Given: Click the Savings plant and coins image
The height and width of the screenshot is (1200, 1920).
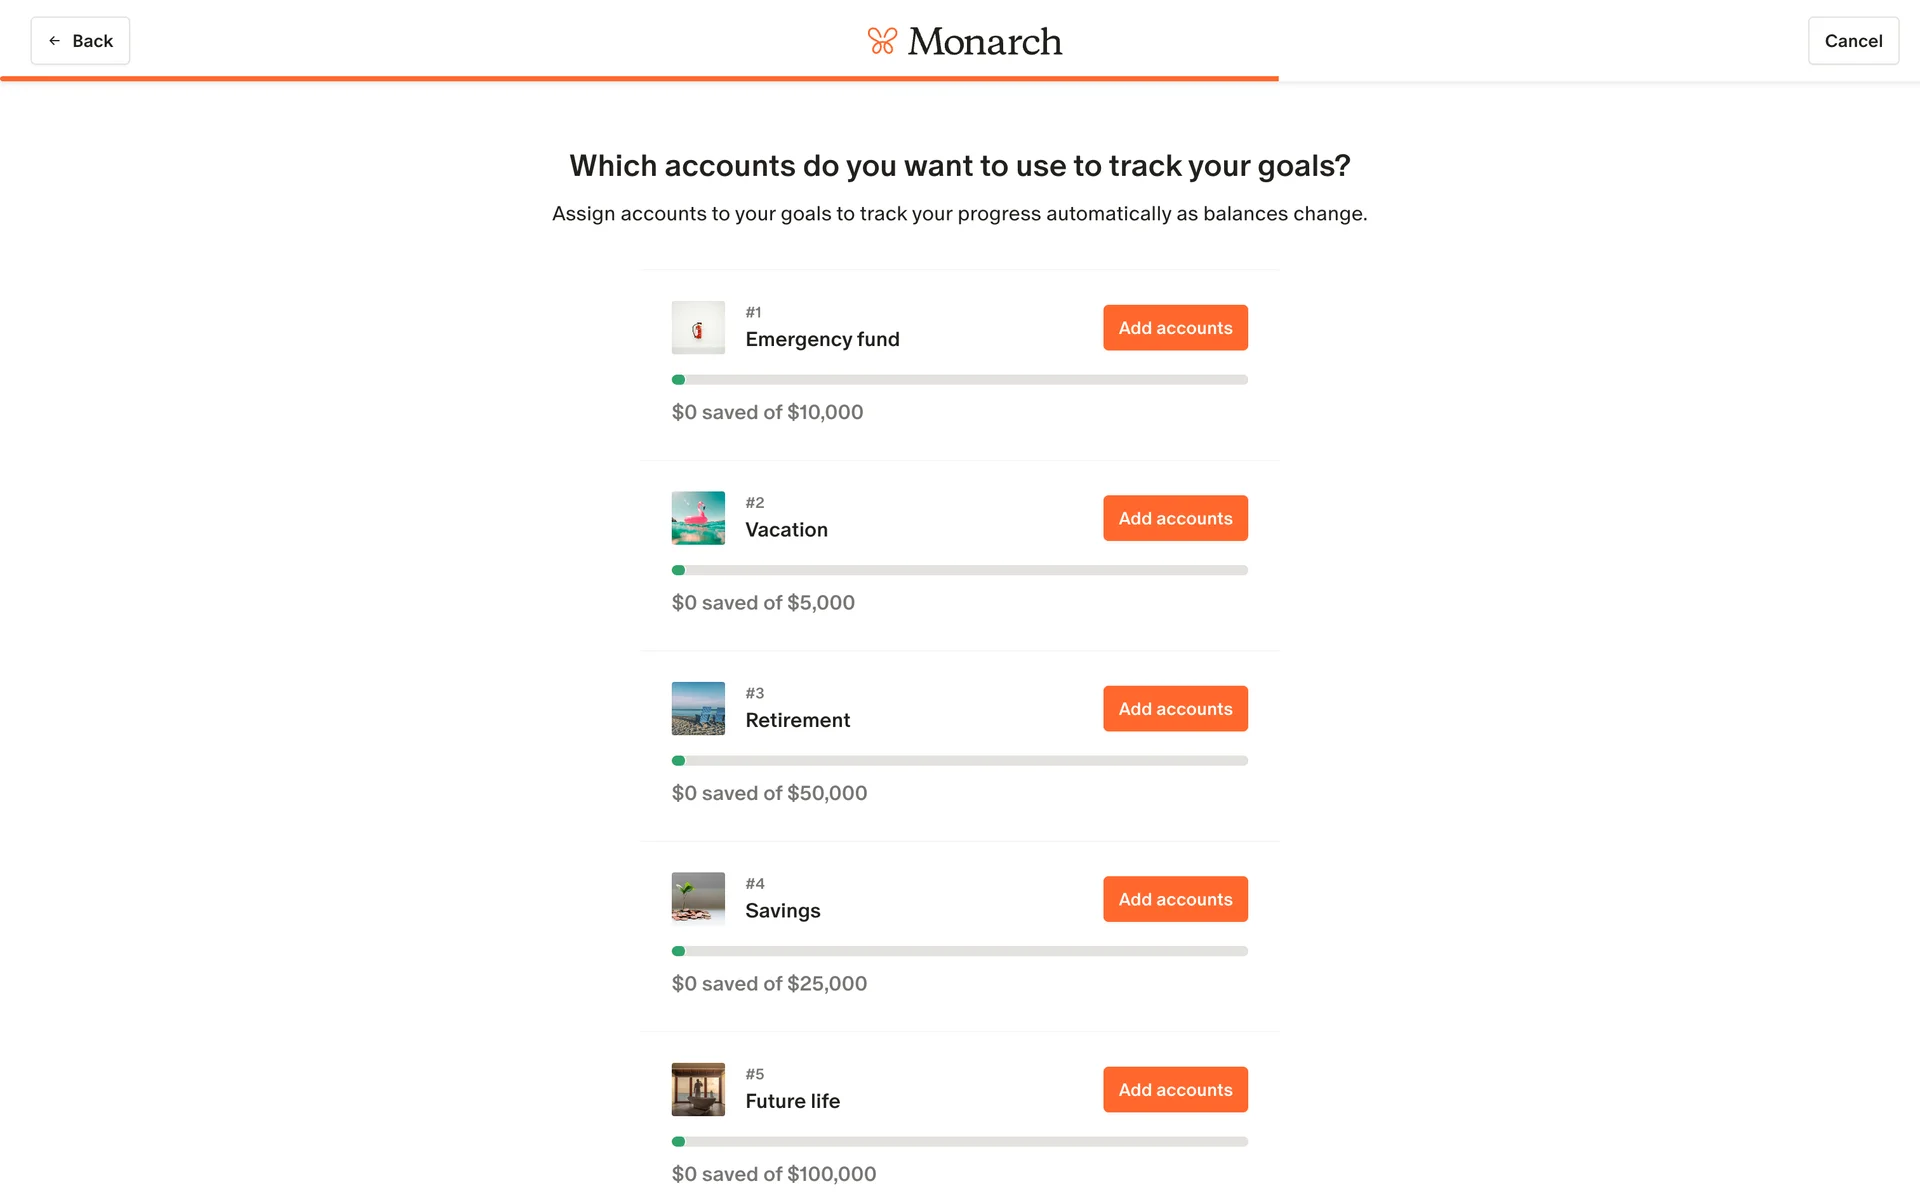Looking at the screenshot, I should [698, 899].
